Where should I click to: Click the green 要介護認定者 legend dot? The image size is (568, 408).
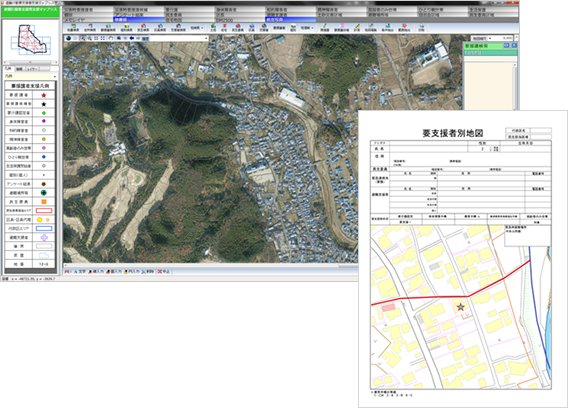point(44,113)
